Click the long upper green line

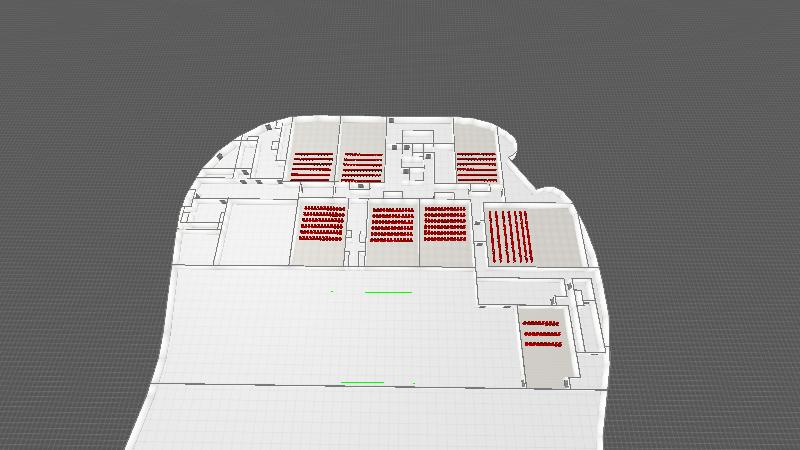388,292
